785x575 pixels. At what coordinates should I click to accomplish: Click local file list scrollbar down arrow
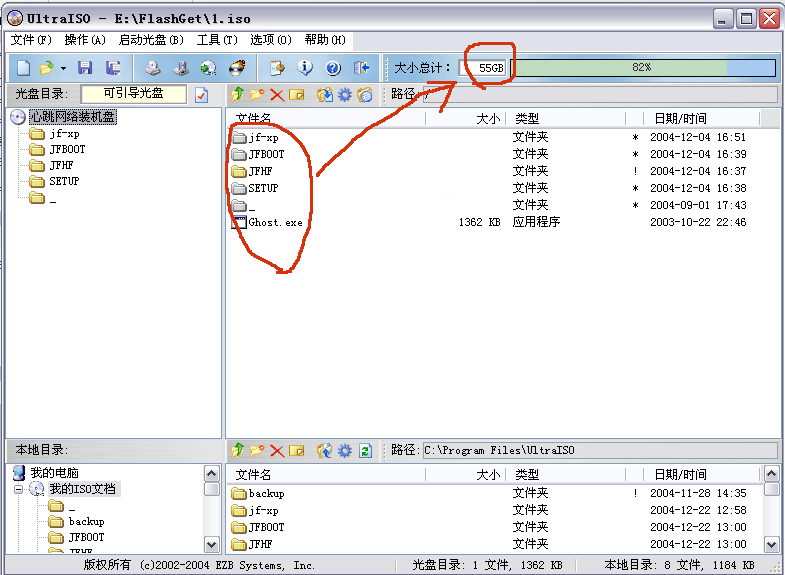[x=771, y=544]
